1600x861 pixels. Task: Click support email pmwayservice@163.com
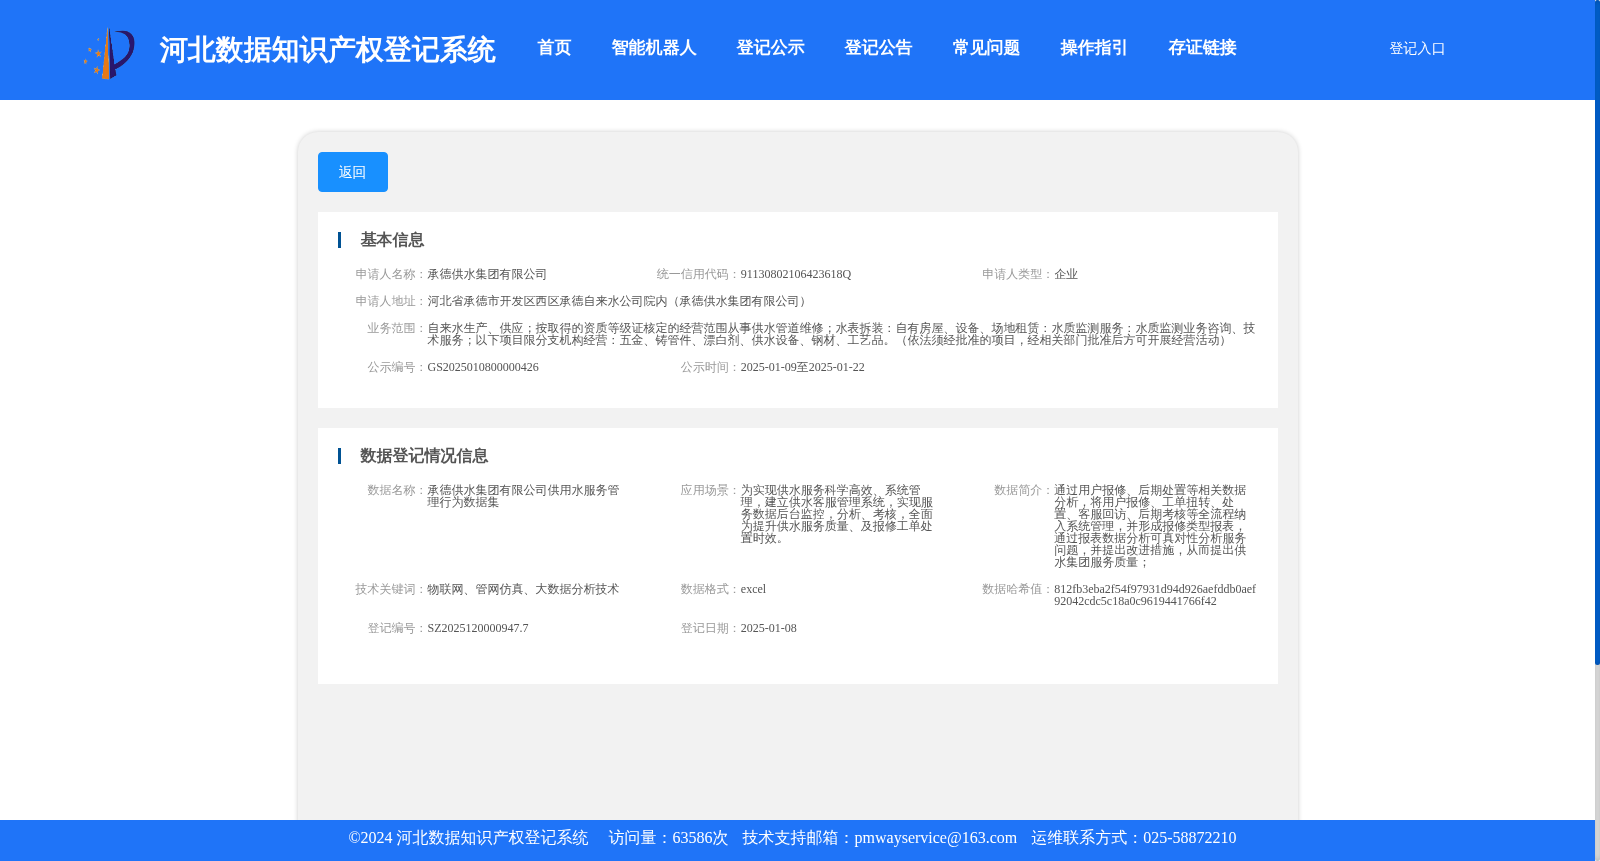[x=935, y=838]
